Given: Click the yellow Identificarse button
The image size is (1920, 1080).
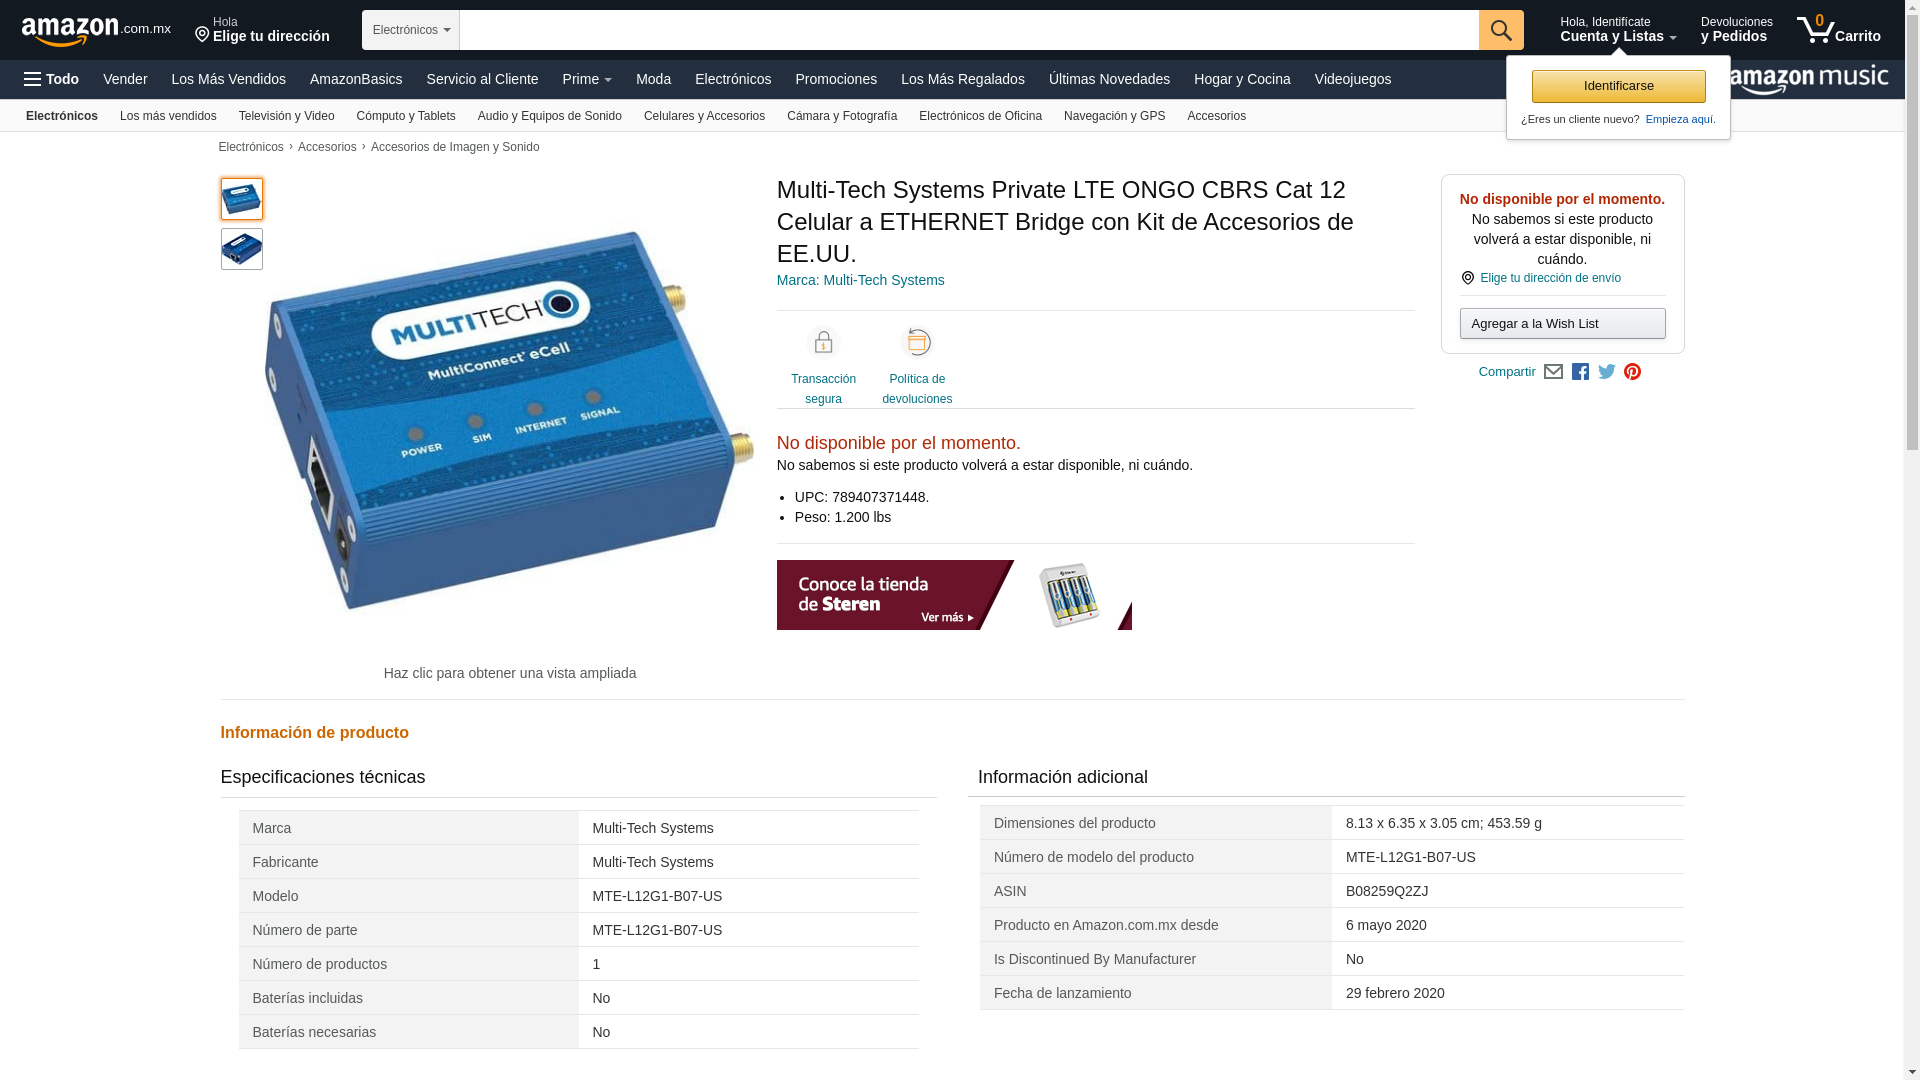Looking at the screenshot, I should 1618,86.
